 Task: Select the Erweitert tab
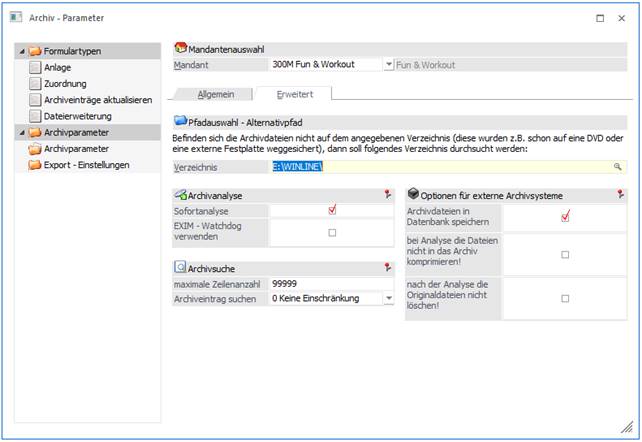click(x=293, y=93)
